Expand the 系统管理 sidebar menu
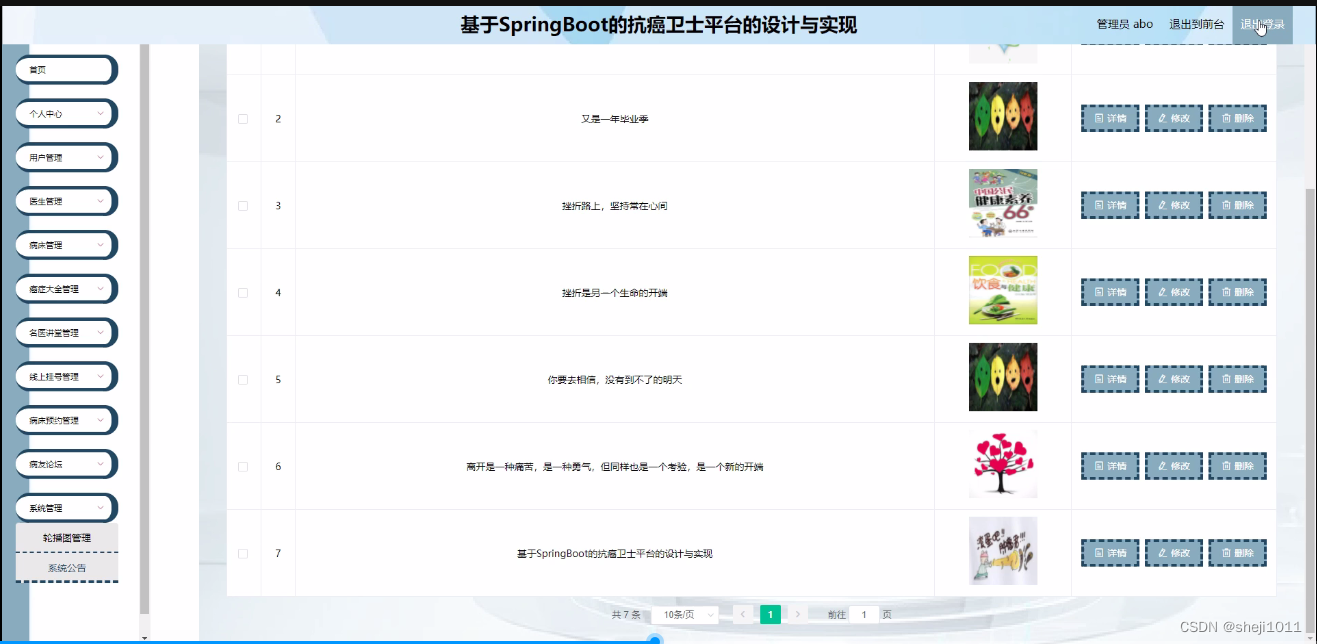 (65, 507)
